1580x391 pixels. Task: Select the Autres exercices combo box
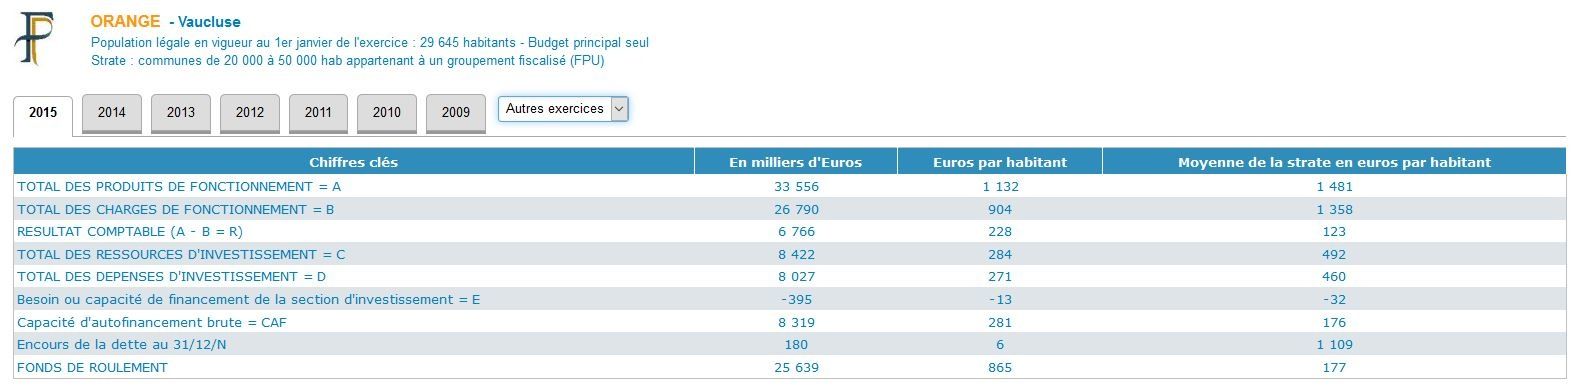563,109
